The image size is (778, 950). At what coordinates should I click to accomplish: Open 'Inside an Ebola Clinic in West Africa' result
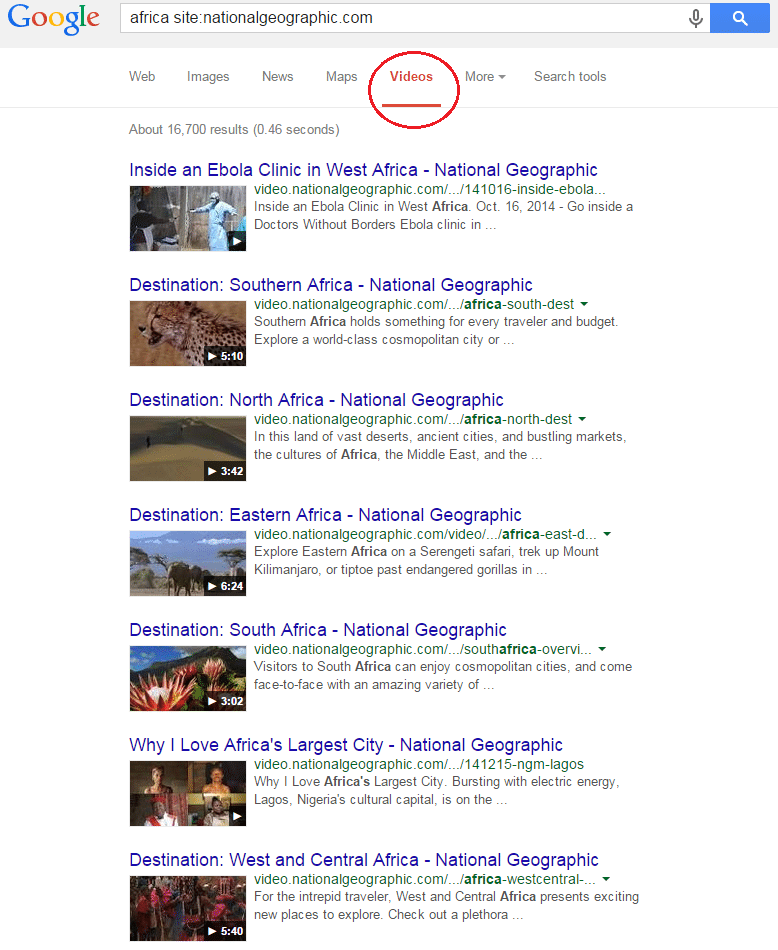tap(364, 170)
